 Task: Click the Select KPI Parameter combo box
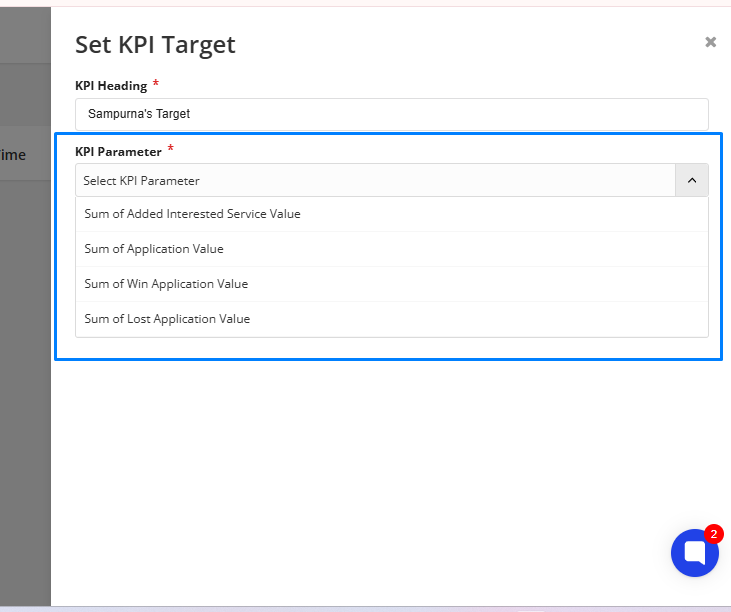(375, 180)
